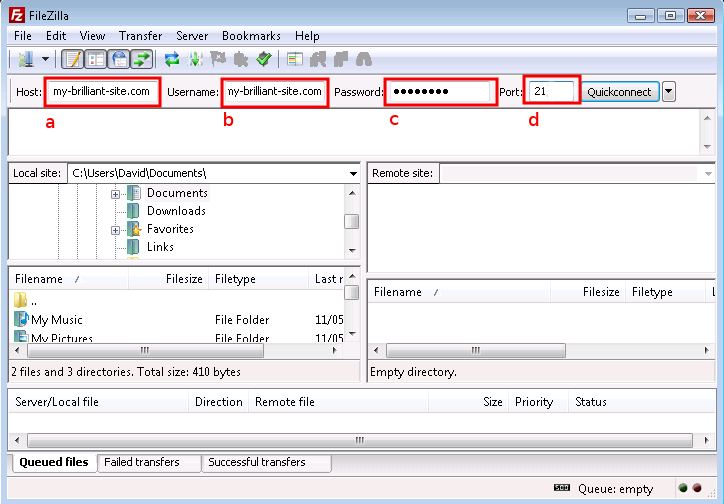Click Direction queue column header
Screen dimensions: 724x504
coord(218,402)
